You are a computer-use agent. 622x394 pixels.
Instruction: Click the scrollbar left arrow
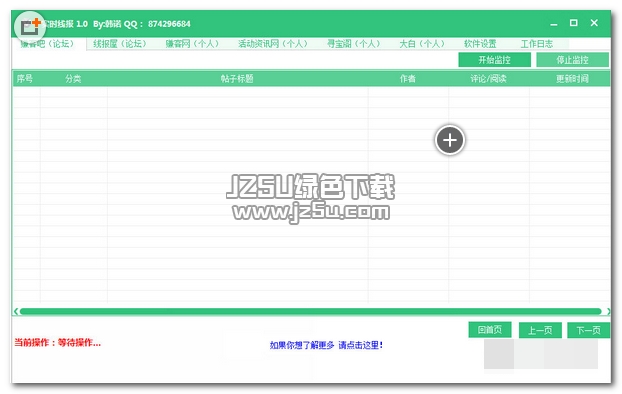click(x=16, y=311)
